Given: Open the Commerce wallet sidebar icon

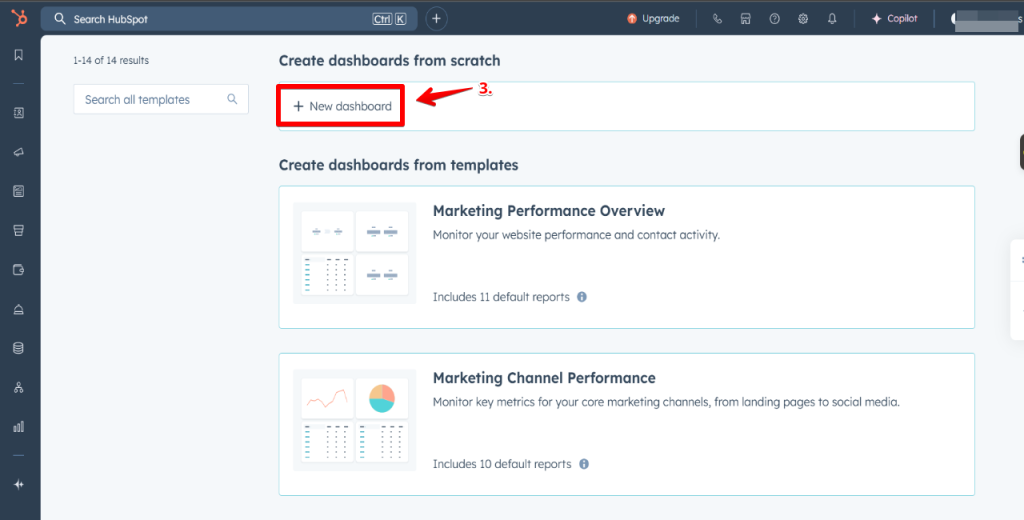Looking at the screenshot, I should [x=18, y=270].
